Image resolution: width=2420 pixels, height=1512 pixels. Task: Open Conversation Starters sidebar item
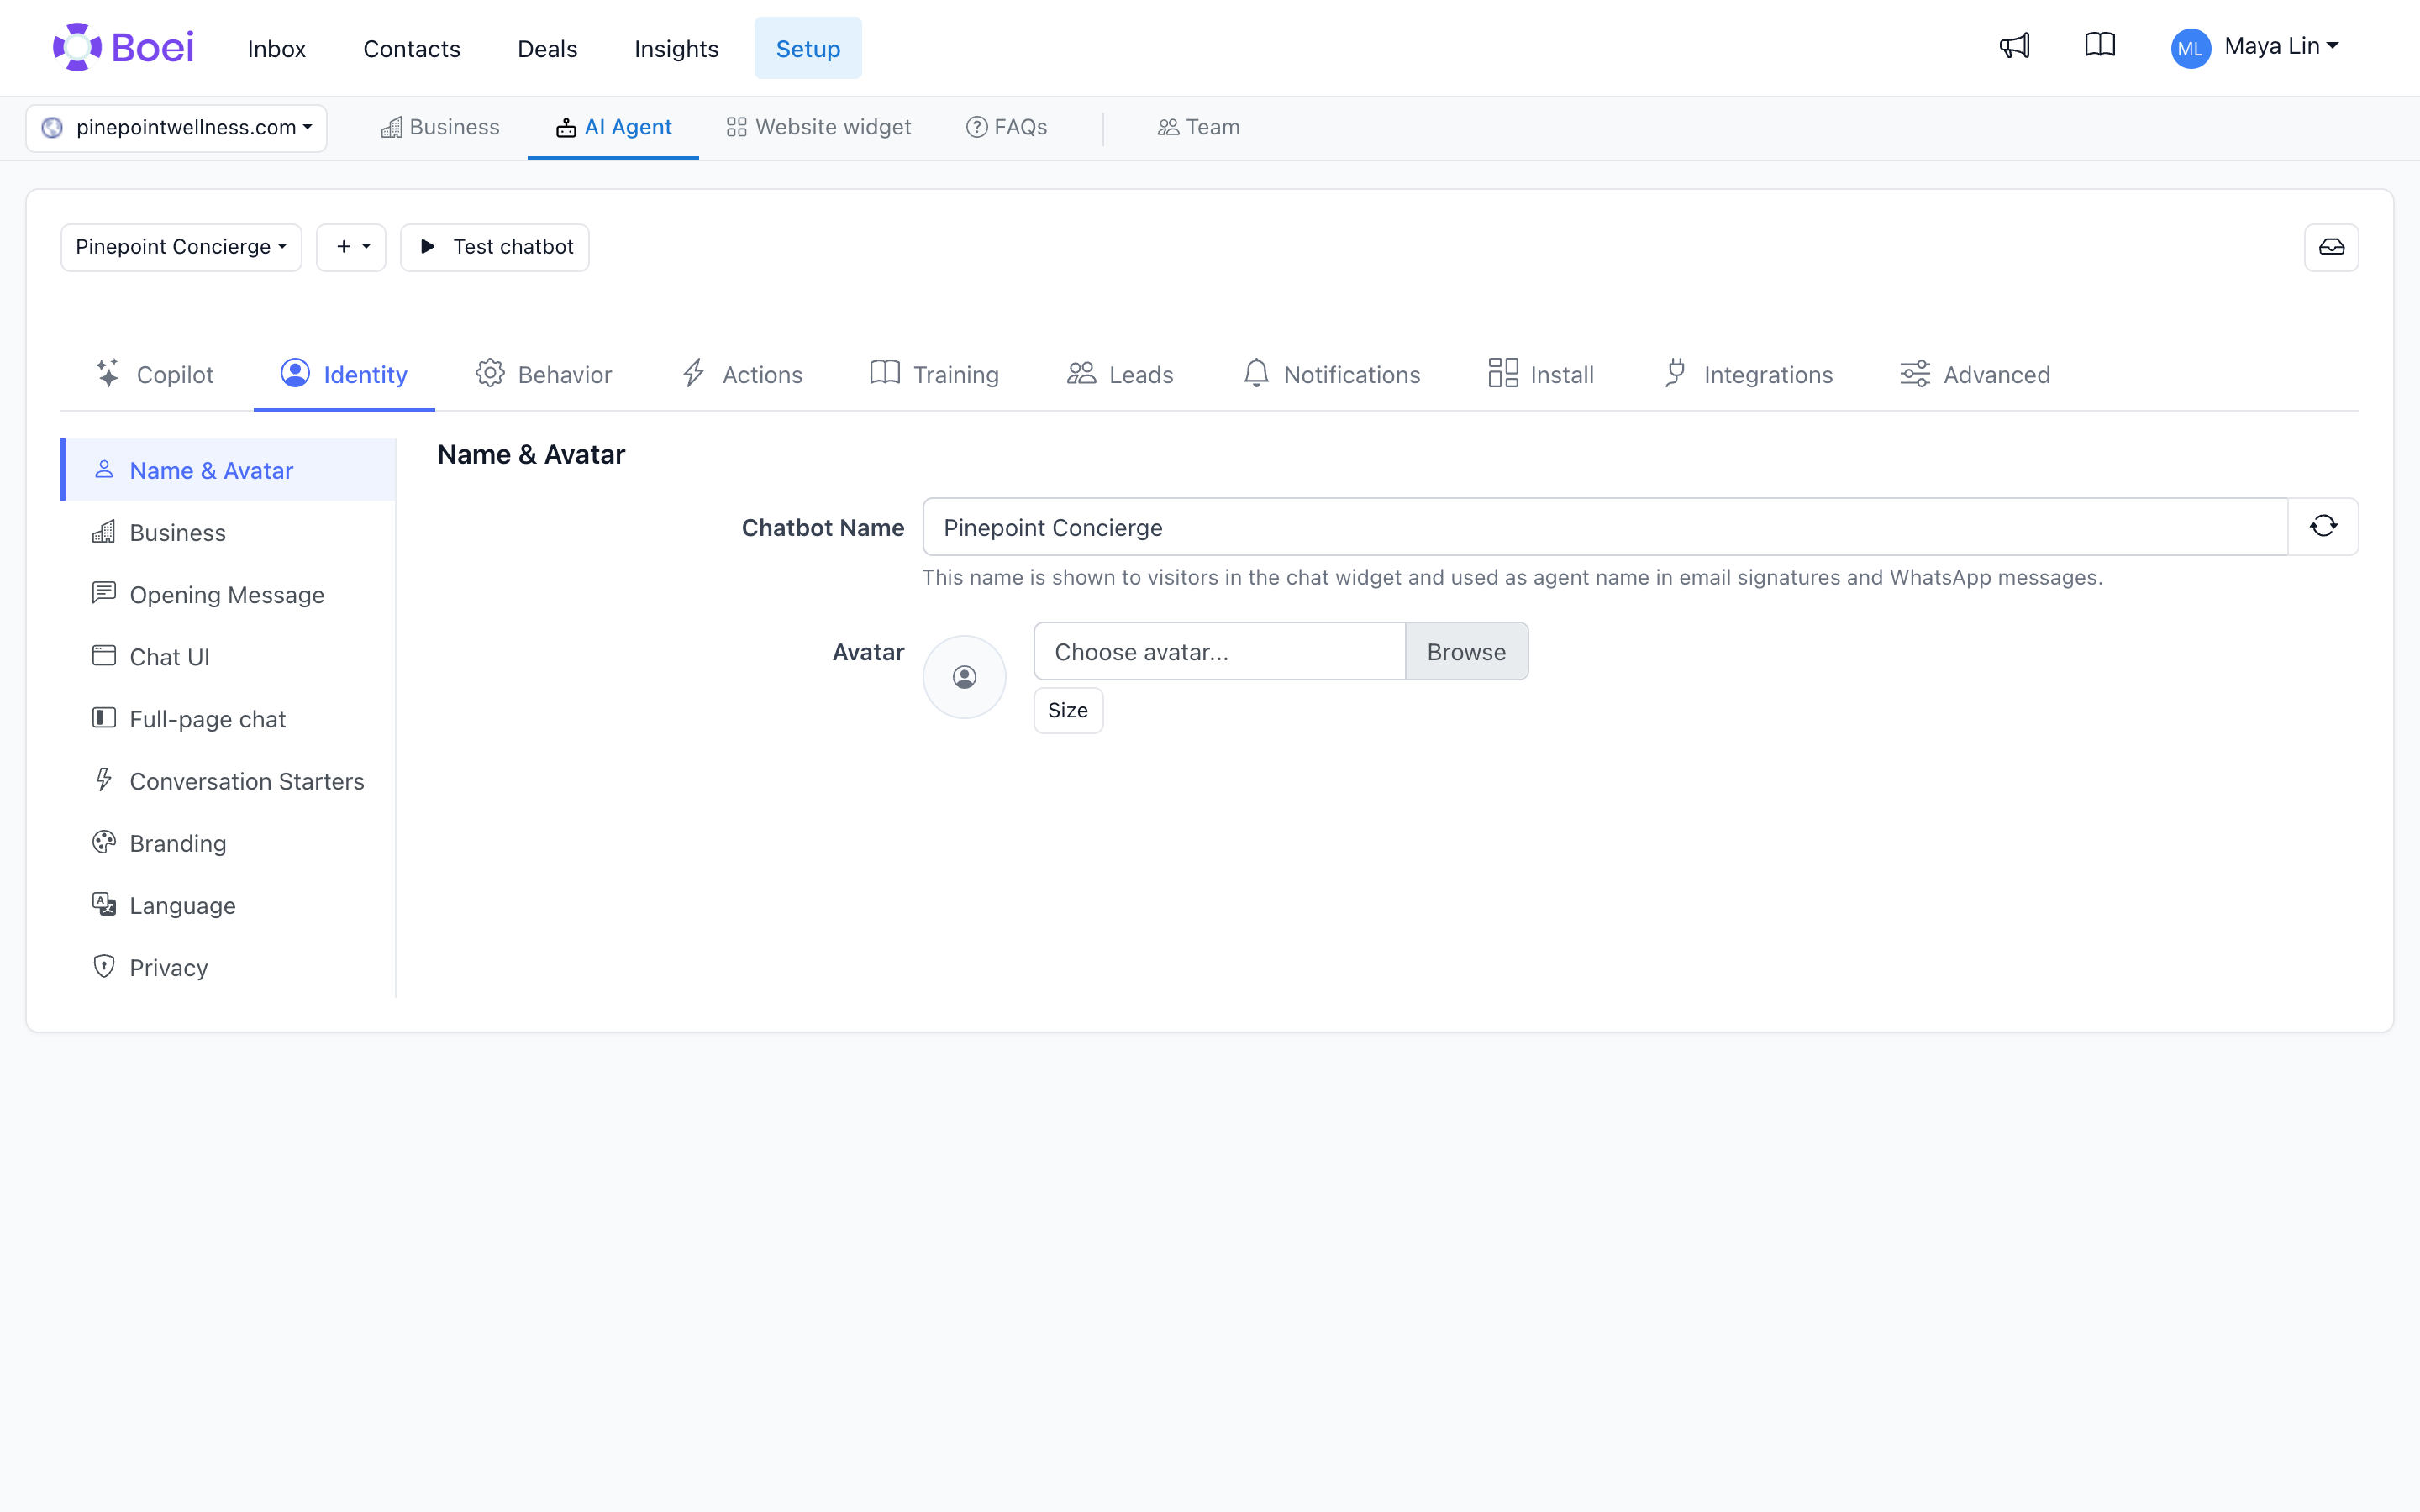pyautogui.click(x=228, y=781)
